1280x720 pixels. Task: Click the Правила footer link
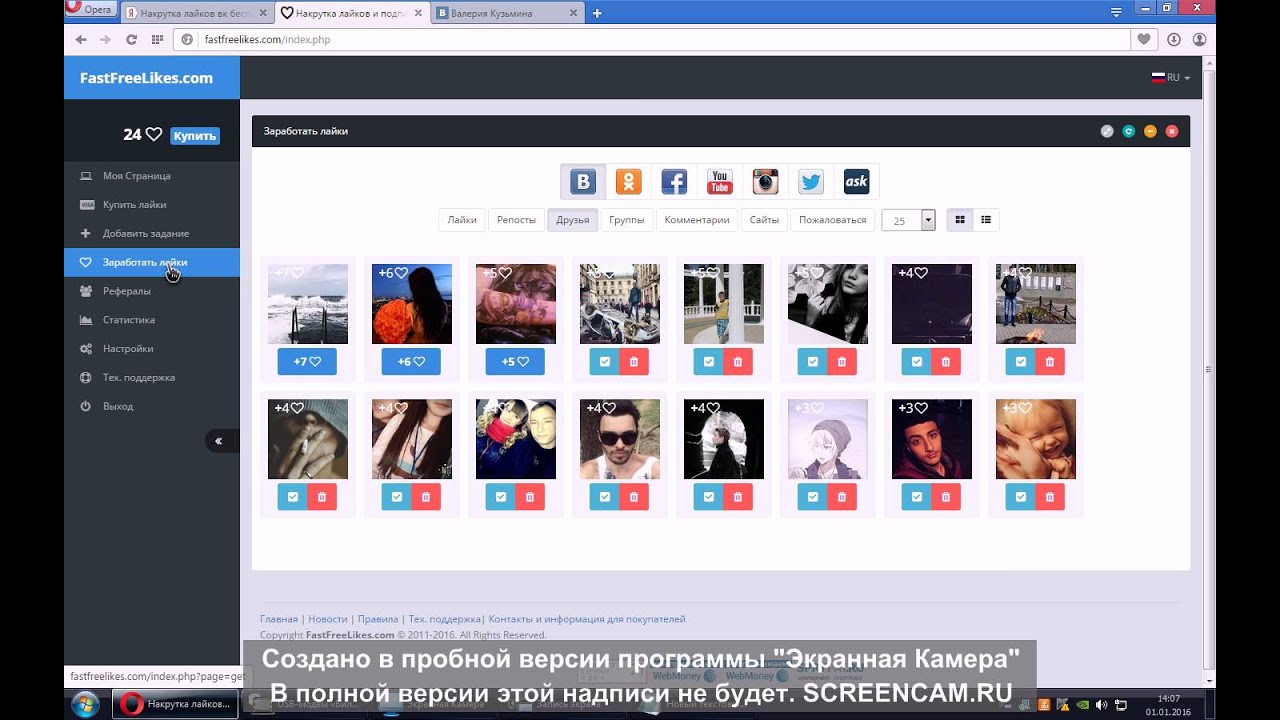pyautogui.click(x=378, y=619)
